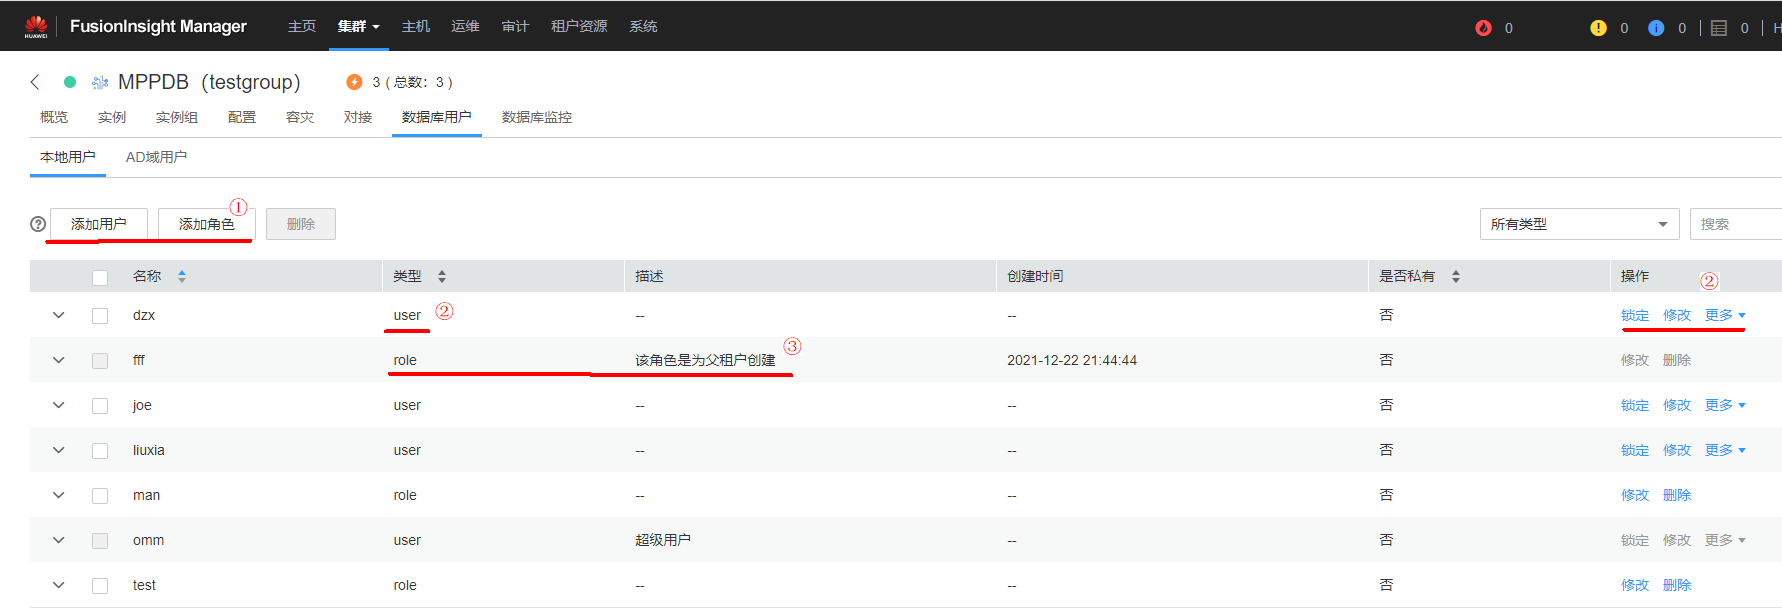Check the box for role man
1782x611 pixels.
pyautogui.click(x=100, y=496)
